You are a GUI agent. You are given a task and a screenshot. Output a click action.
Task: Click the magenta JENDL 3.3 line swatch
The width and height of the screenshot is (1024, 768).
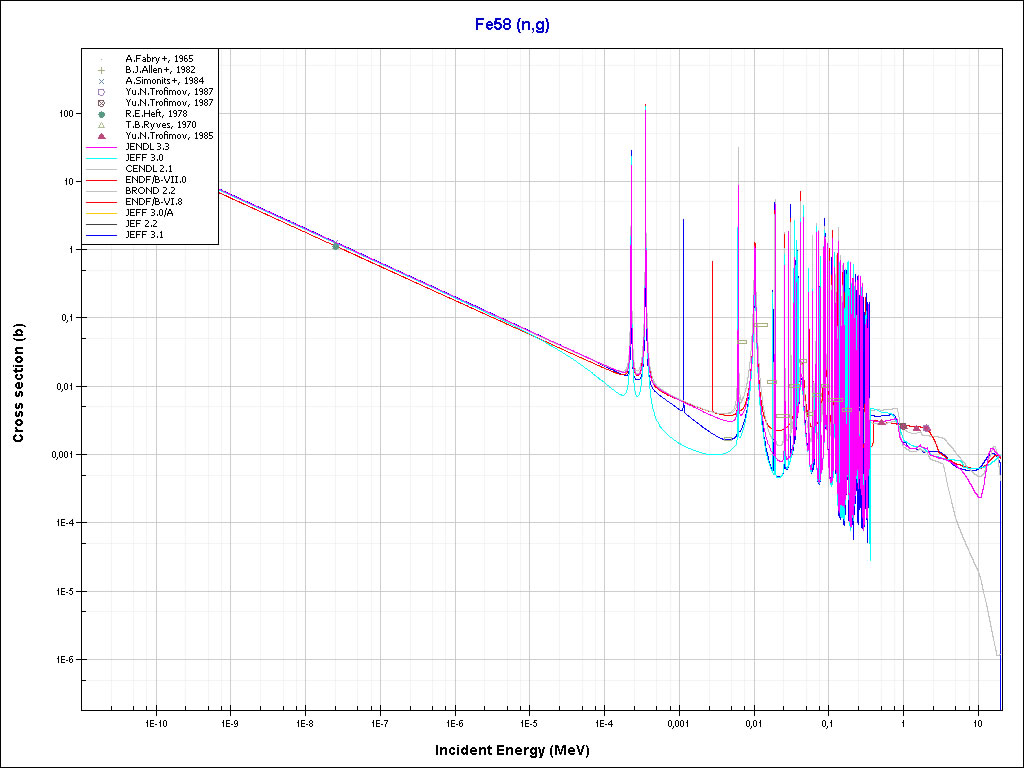coord(102,147)
